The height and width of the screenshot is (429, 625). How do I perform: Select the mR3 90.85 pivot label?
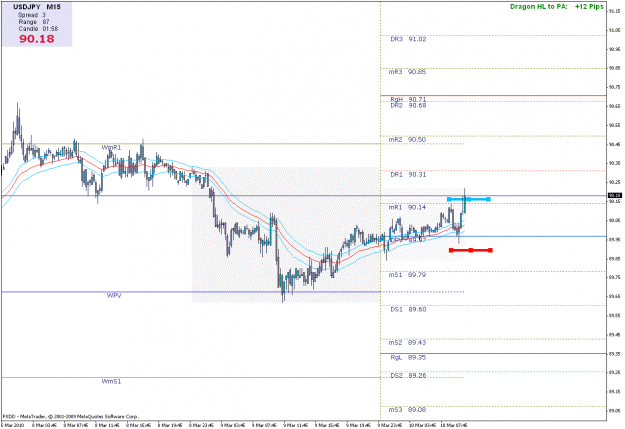click(407, 72)
